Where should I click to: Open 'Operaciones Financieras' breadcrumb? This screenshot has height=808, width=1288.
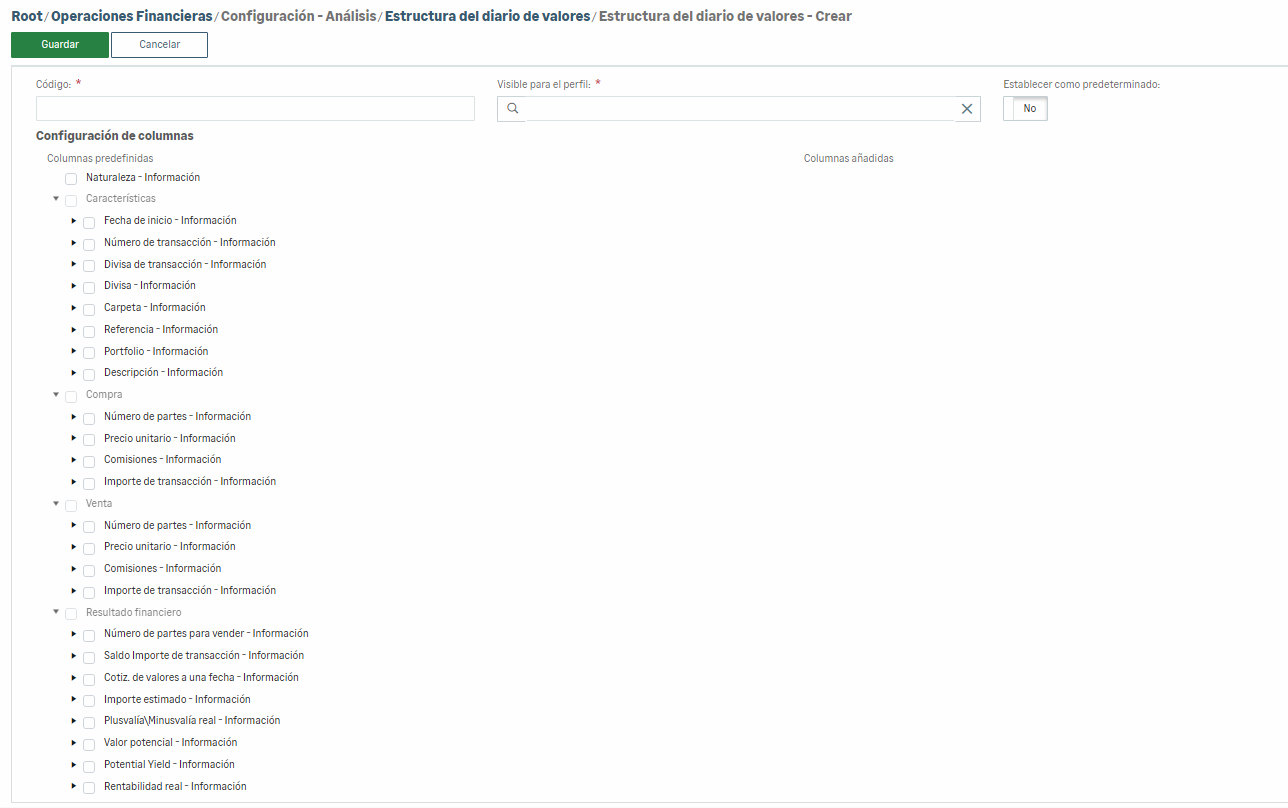pos(132,16)
